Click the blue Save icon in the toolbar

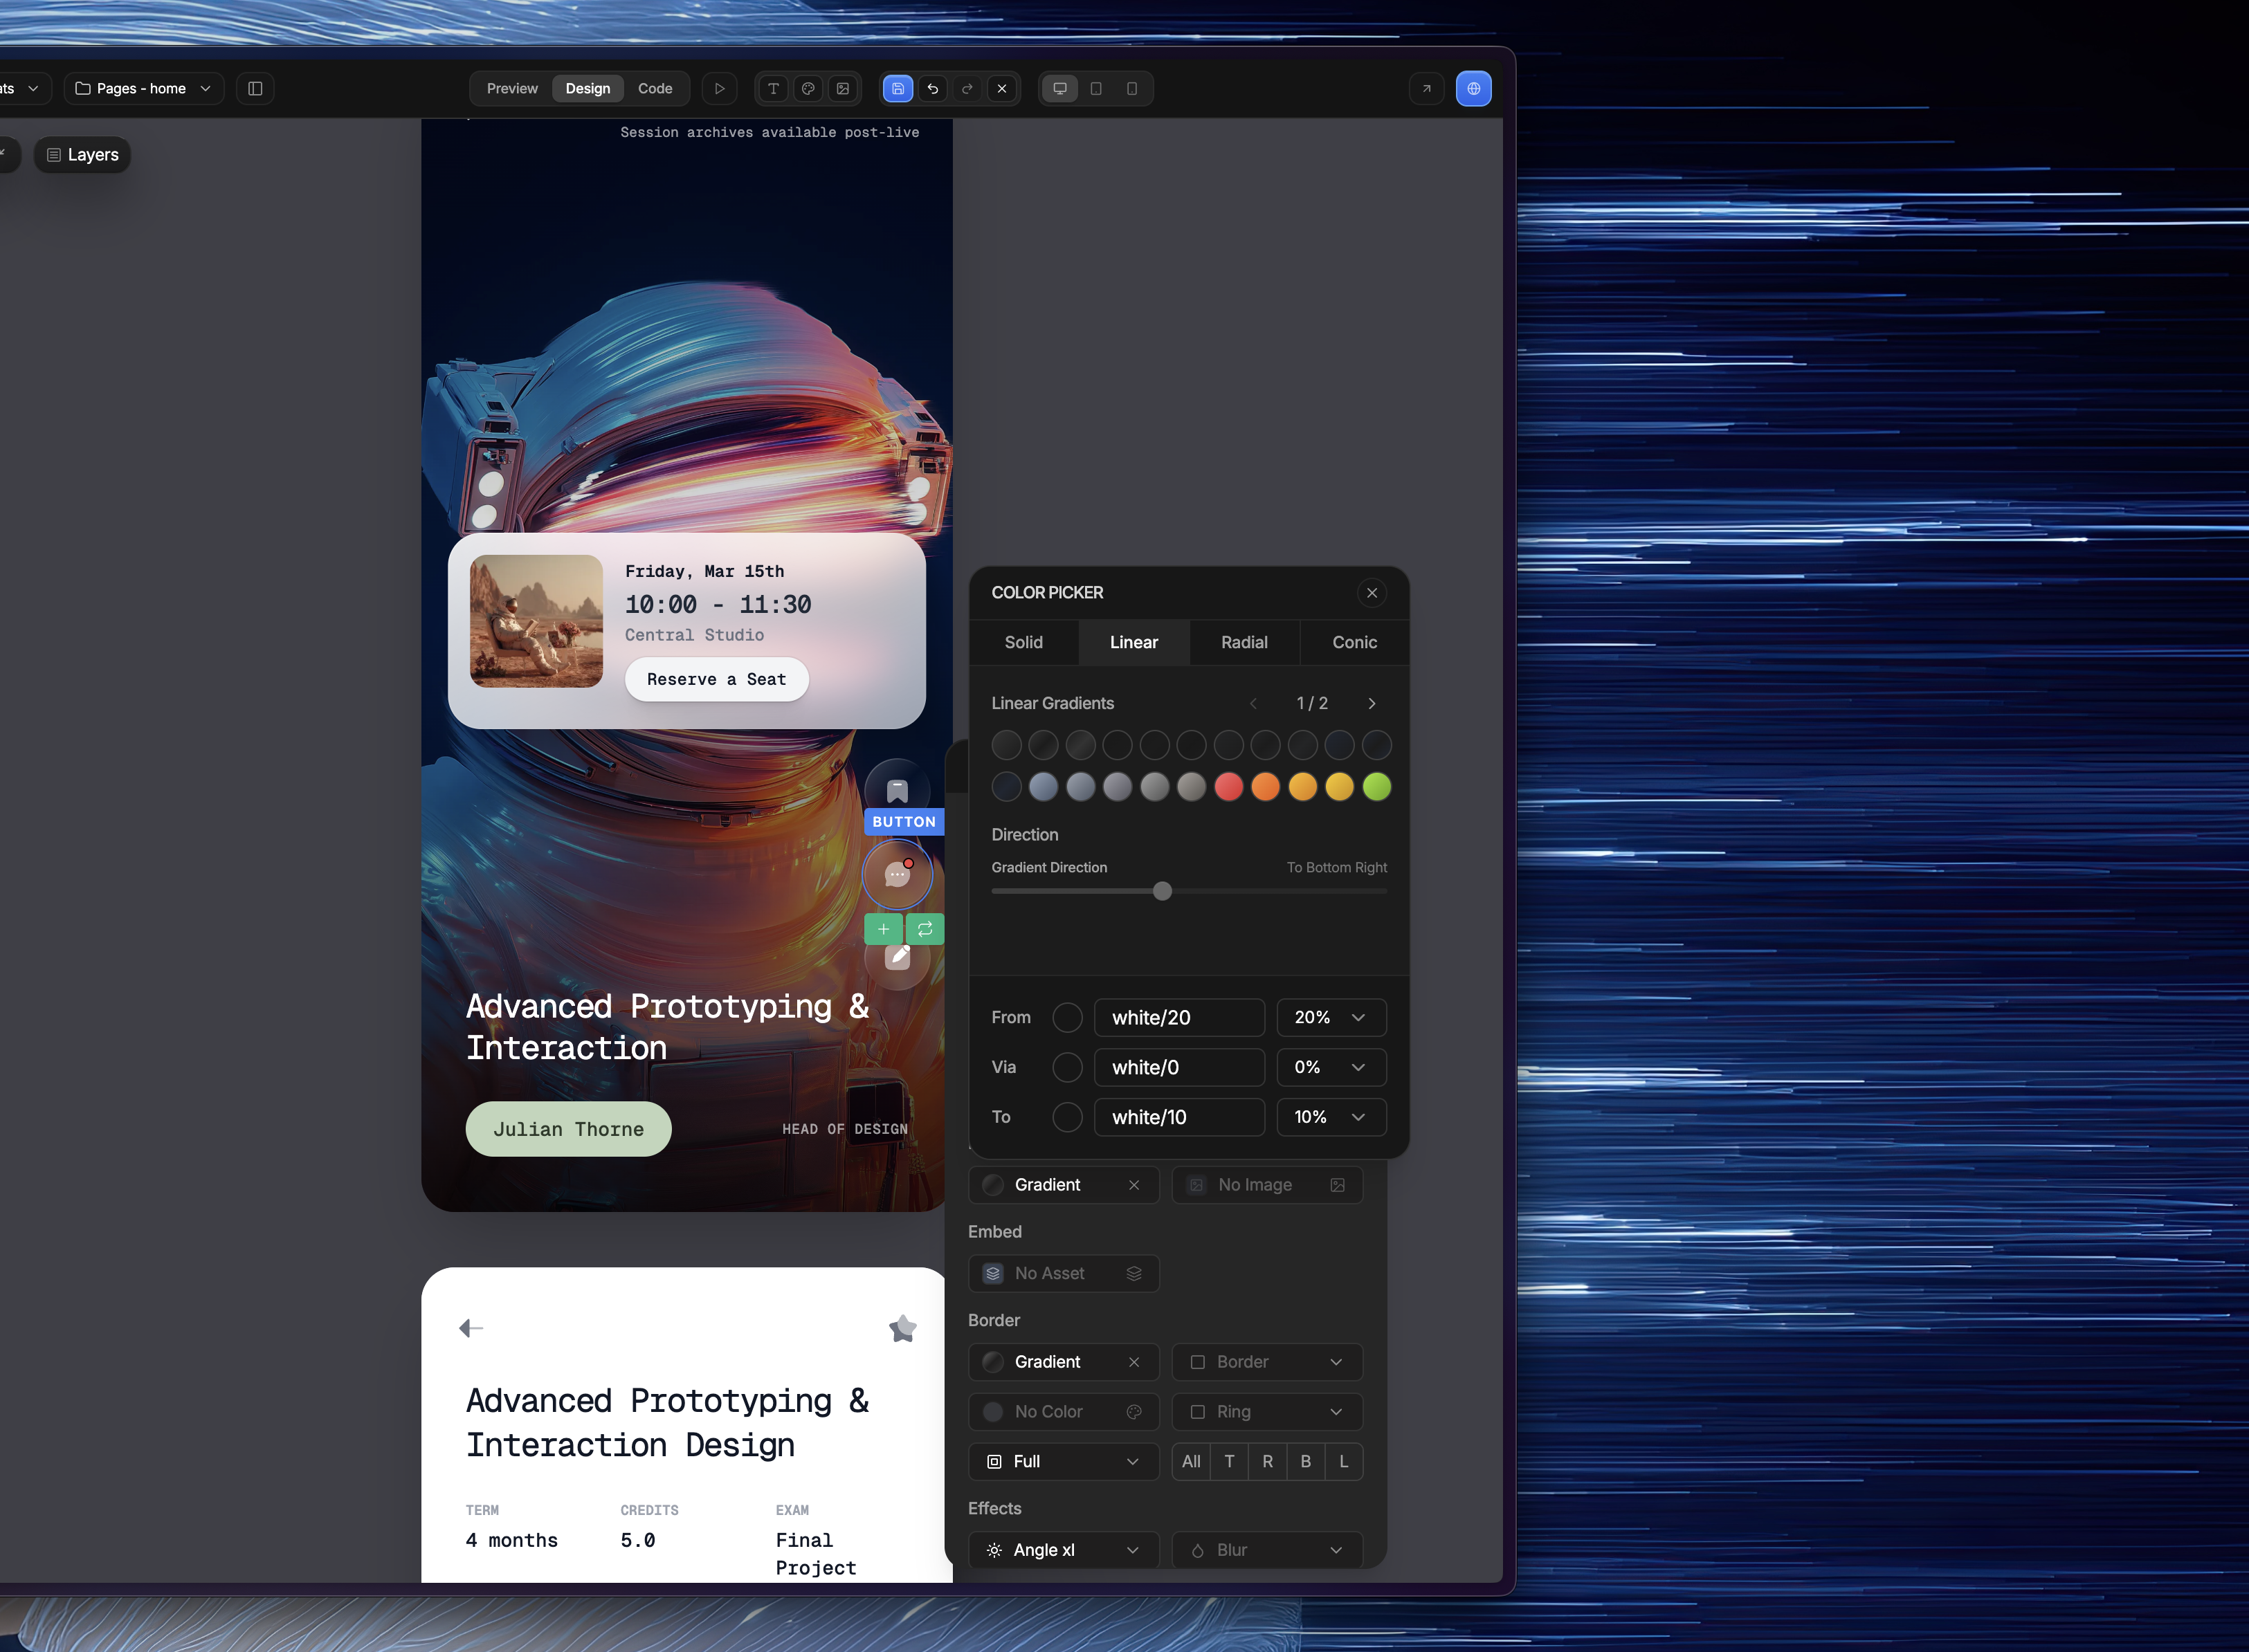click(x=898, y=88)
